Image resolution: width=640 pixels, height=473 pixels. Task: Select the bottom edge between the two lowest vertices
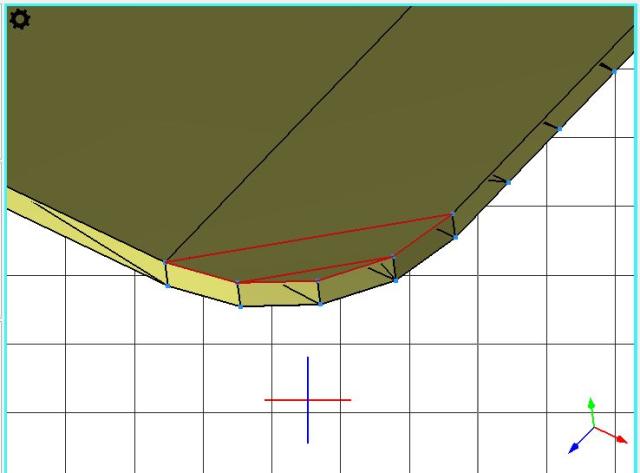pos(280,305)
